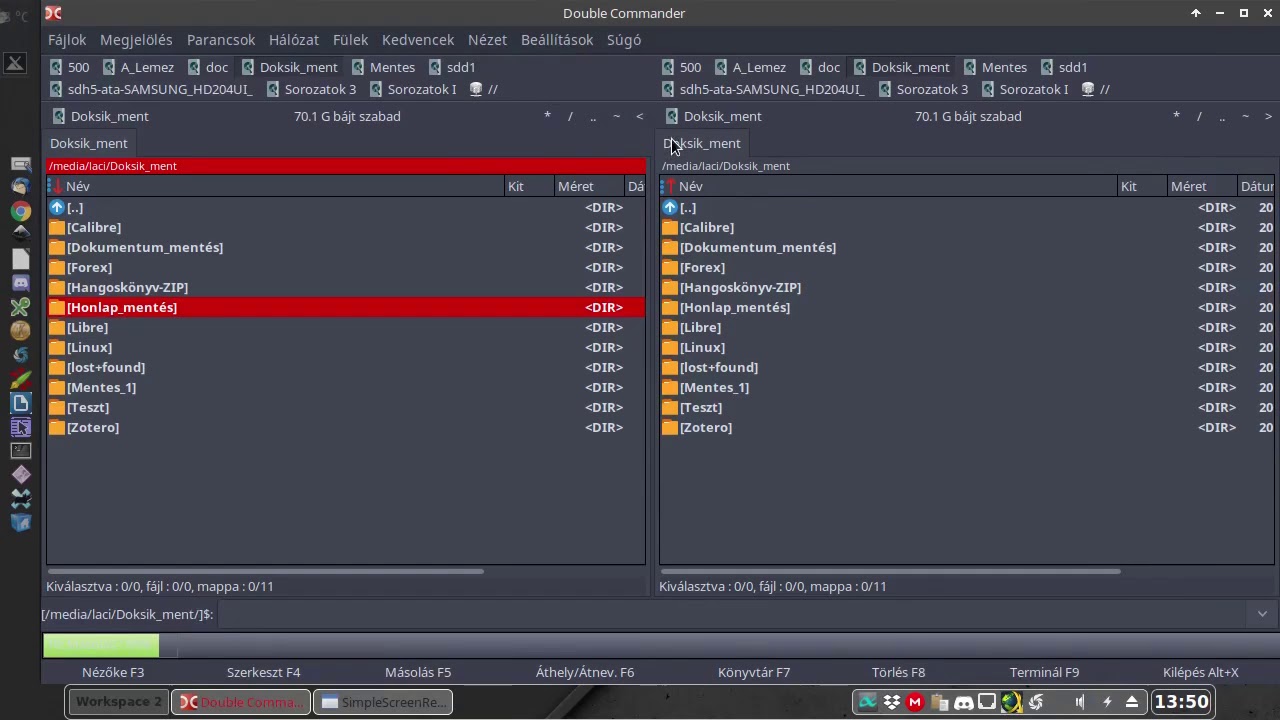Viewport: 1280px width, 720px height.
Task: Switch right panel to A_Lemez drive
Action: (x=750, y=67)
